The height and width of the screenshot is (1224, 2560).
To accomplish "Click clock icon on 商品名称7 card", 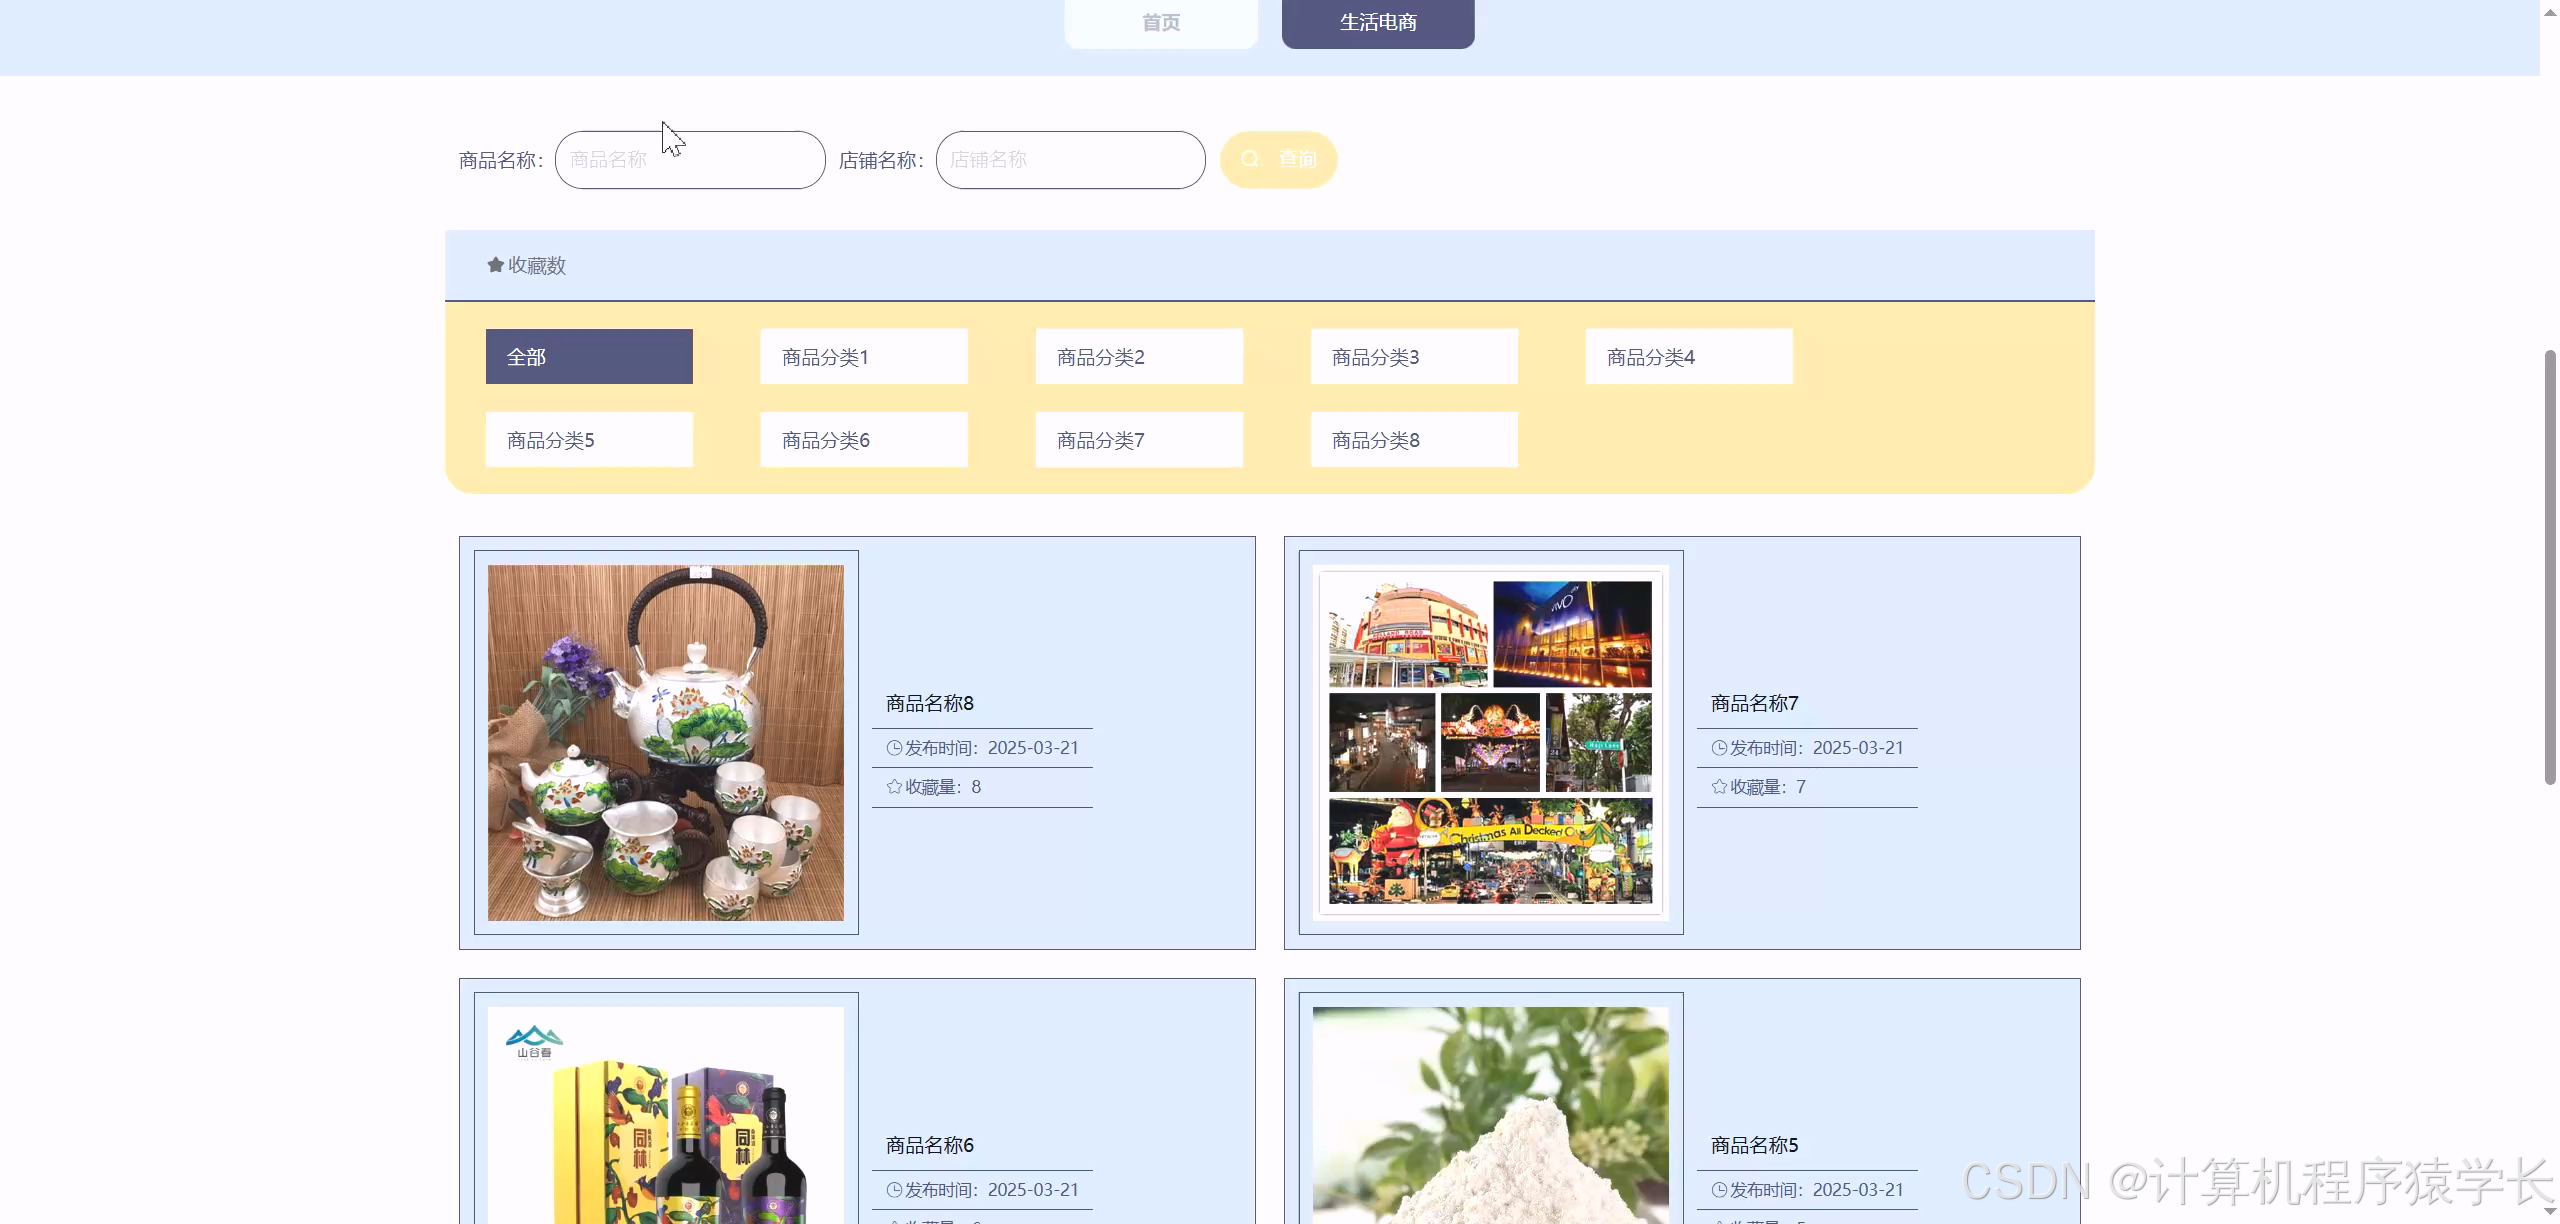I will [1719, 747].
